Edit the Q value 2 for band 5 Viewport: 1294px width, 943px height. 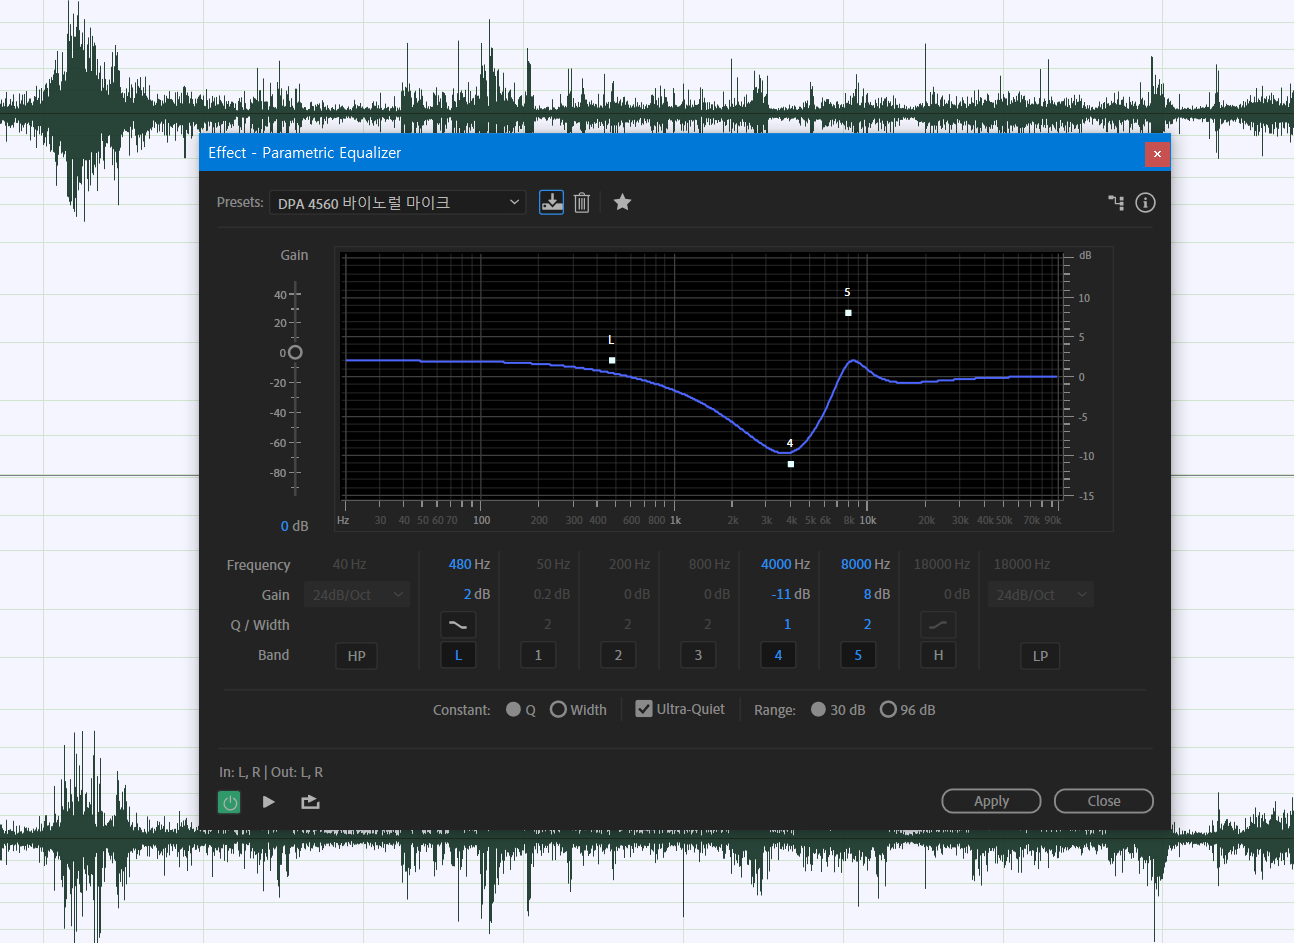(867, 624)
